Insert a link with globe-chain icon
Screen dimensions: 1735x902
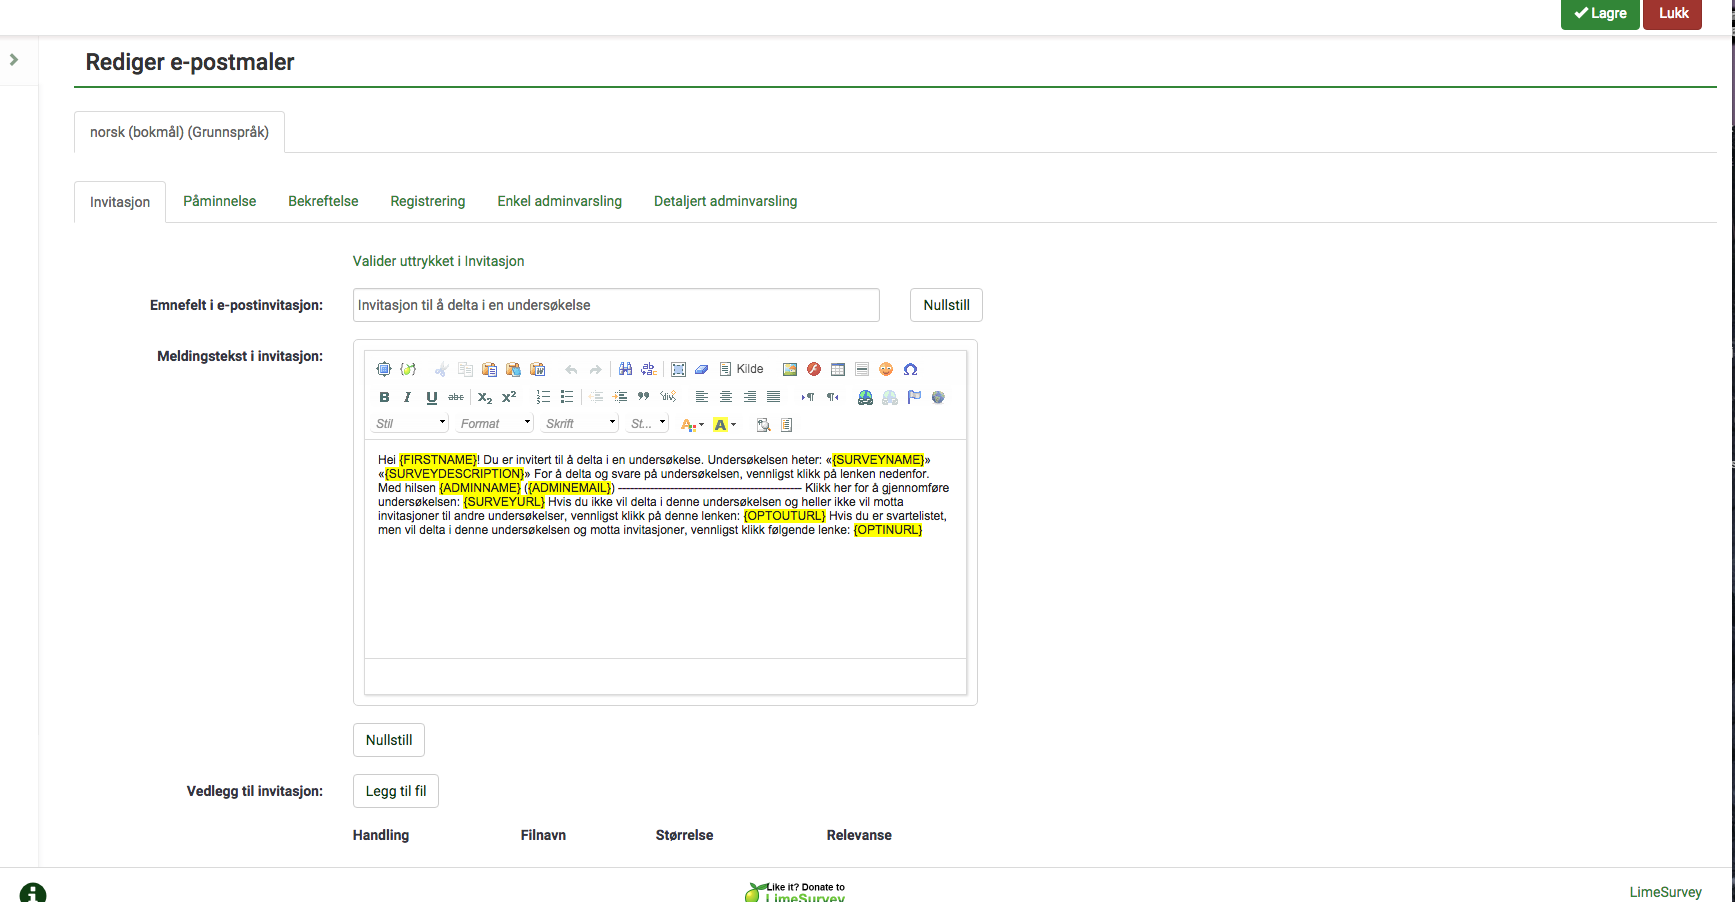(865, 397)
